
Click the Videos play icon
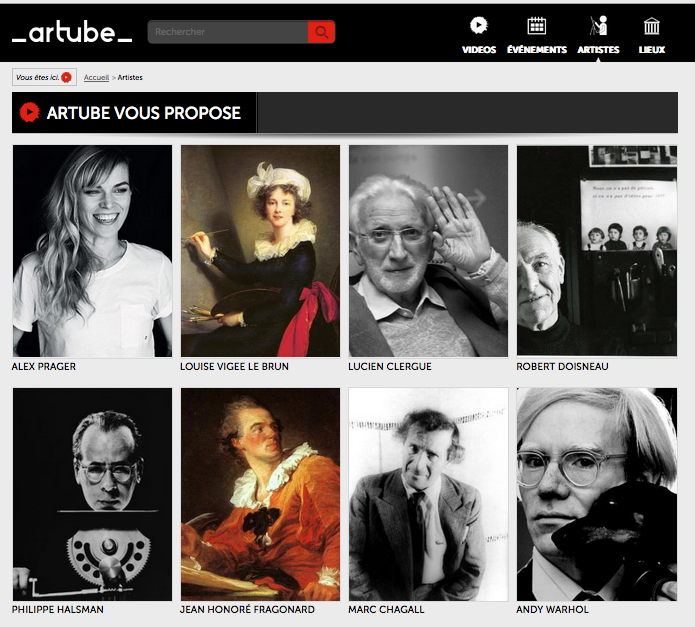point(479,25)
